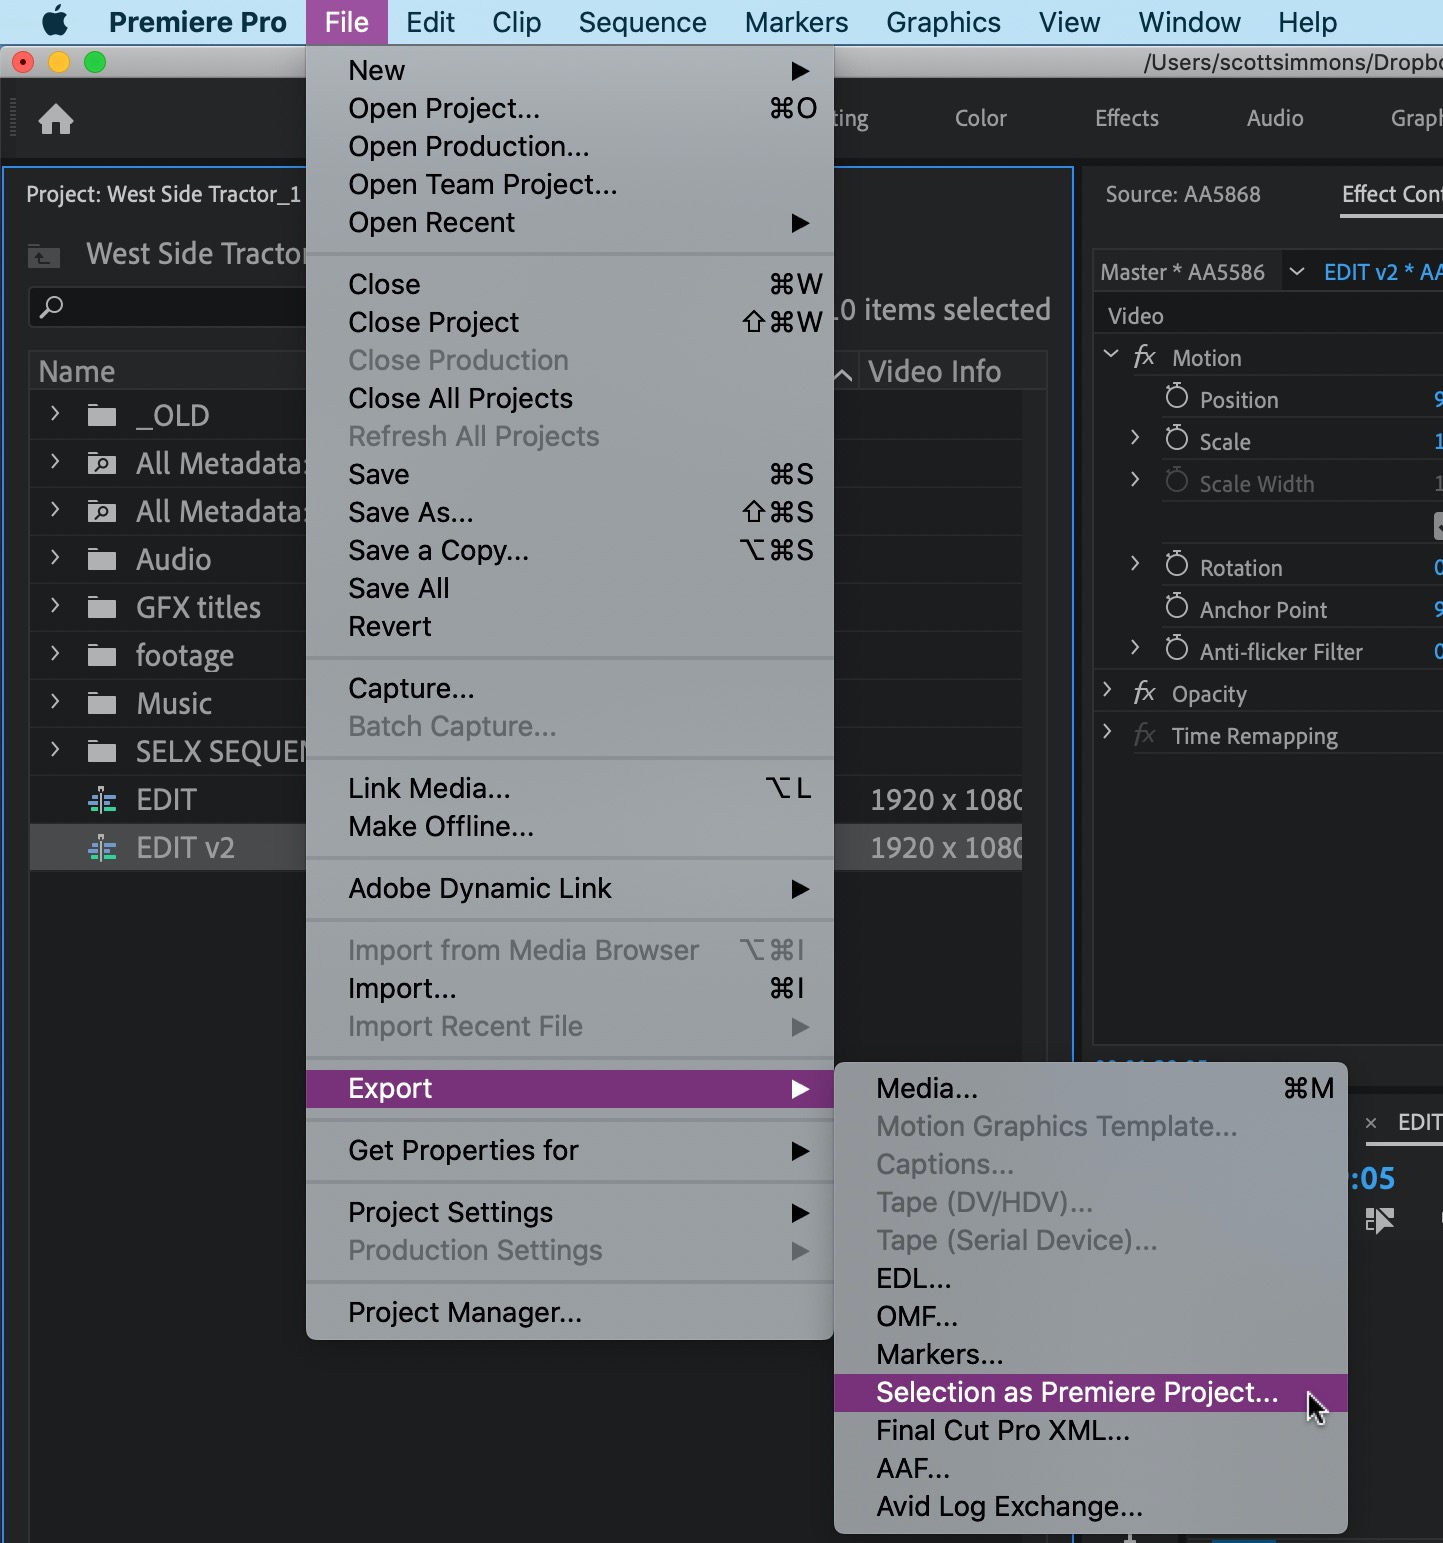Open the Source: AA5868 tab
This screenshot has width=1443, height=1543.
tap(1183, 194)
